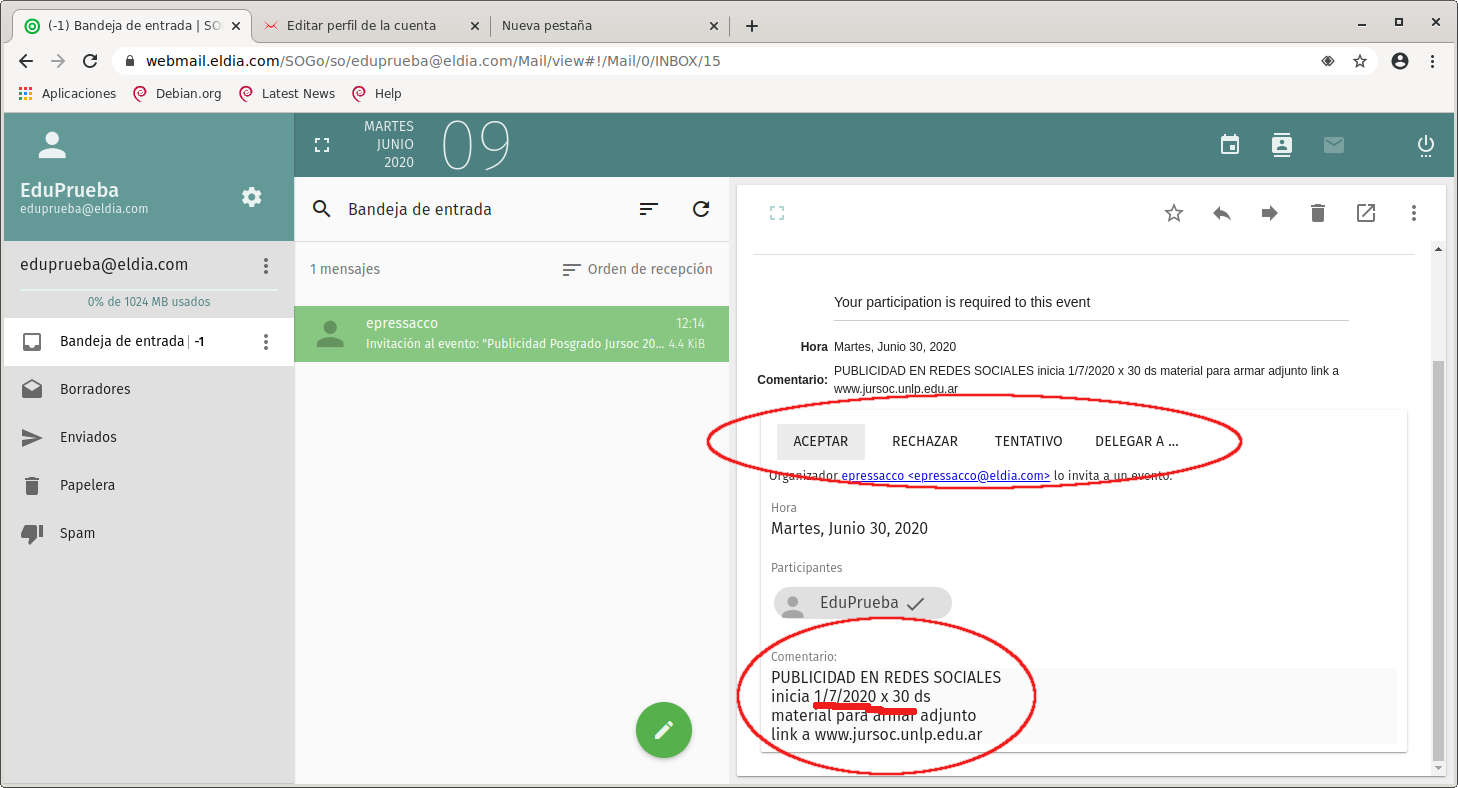Open the Borradores folder
The width and height of the screenshot is (1458, 788).
click(95, 389)
